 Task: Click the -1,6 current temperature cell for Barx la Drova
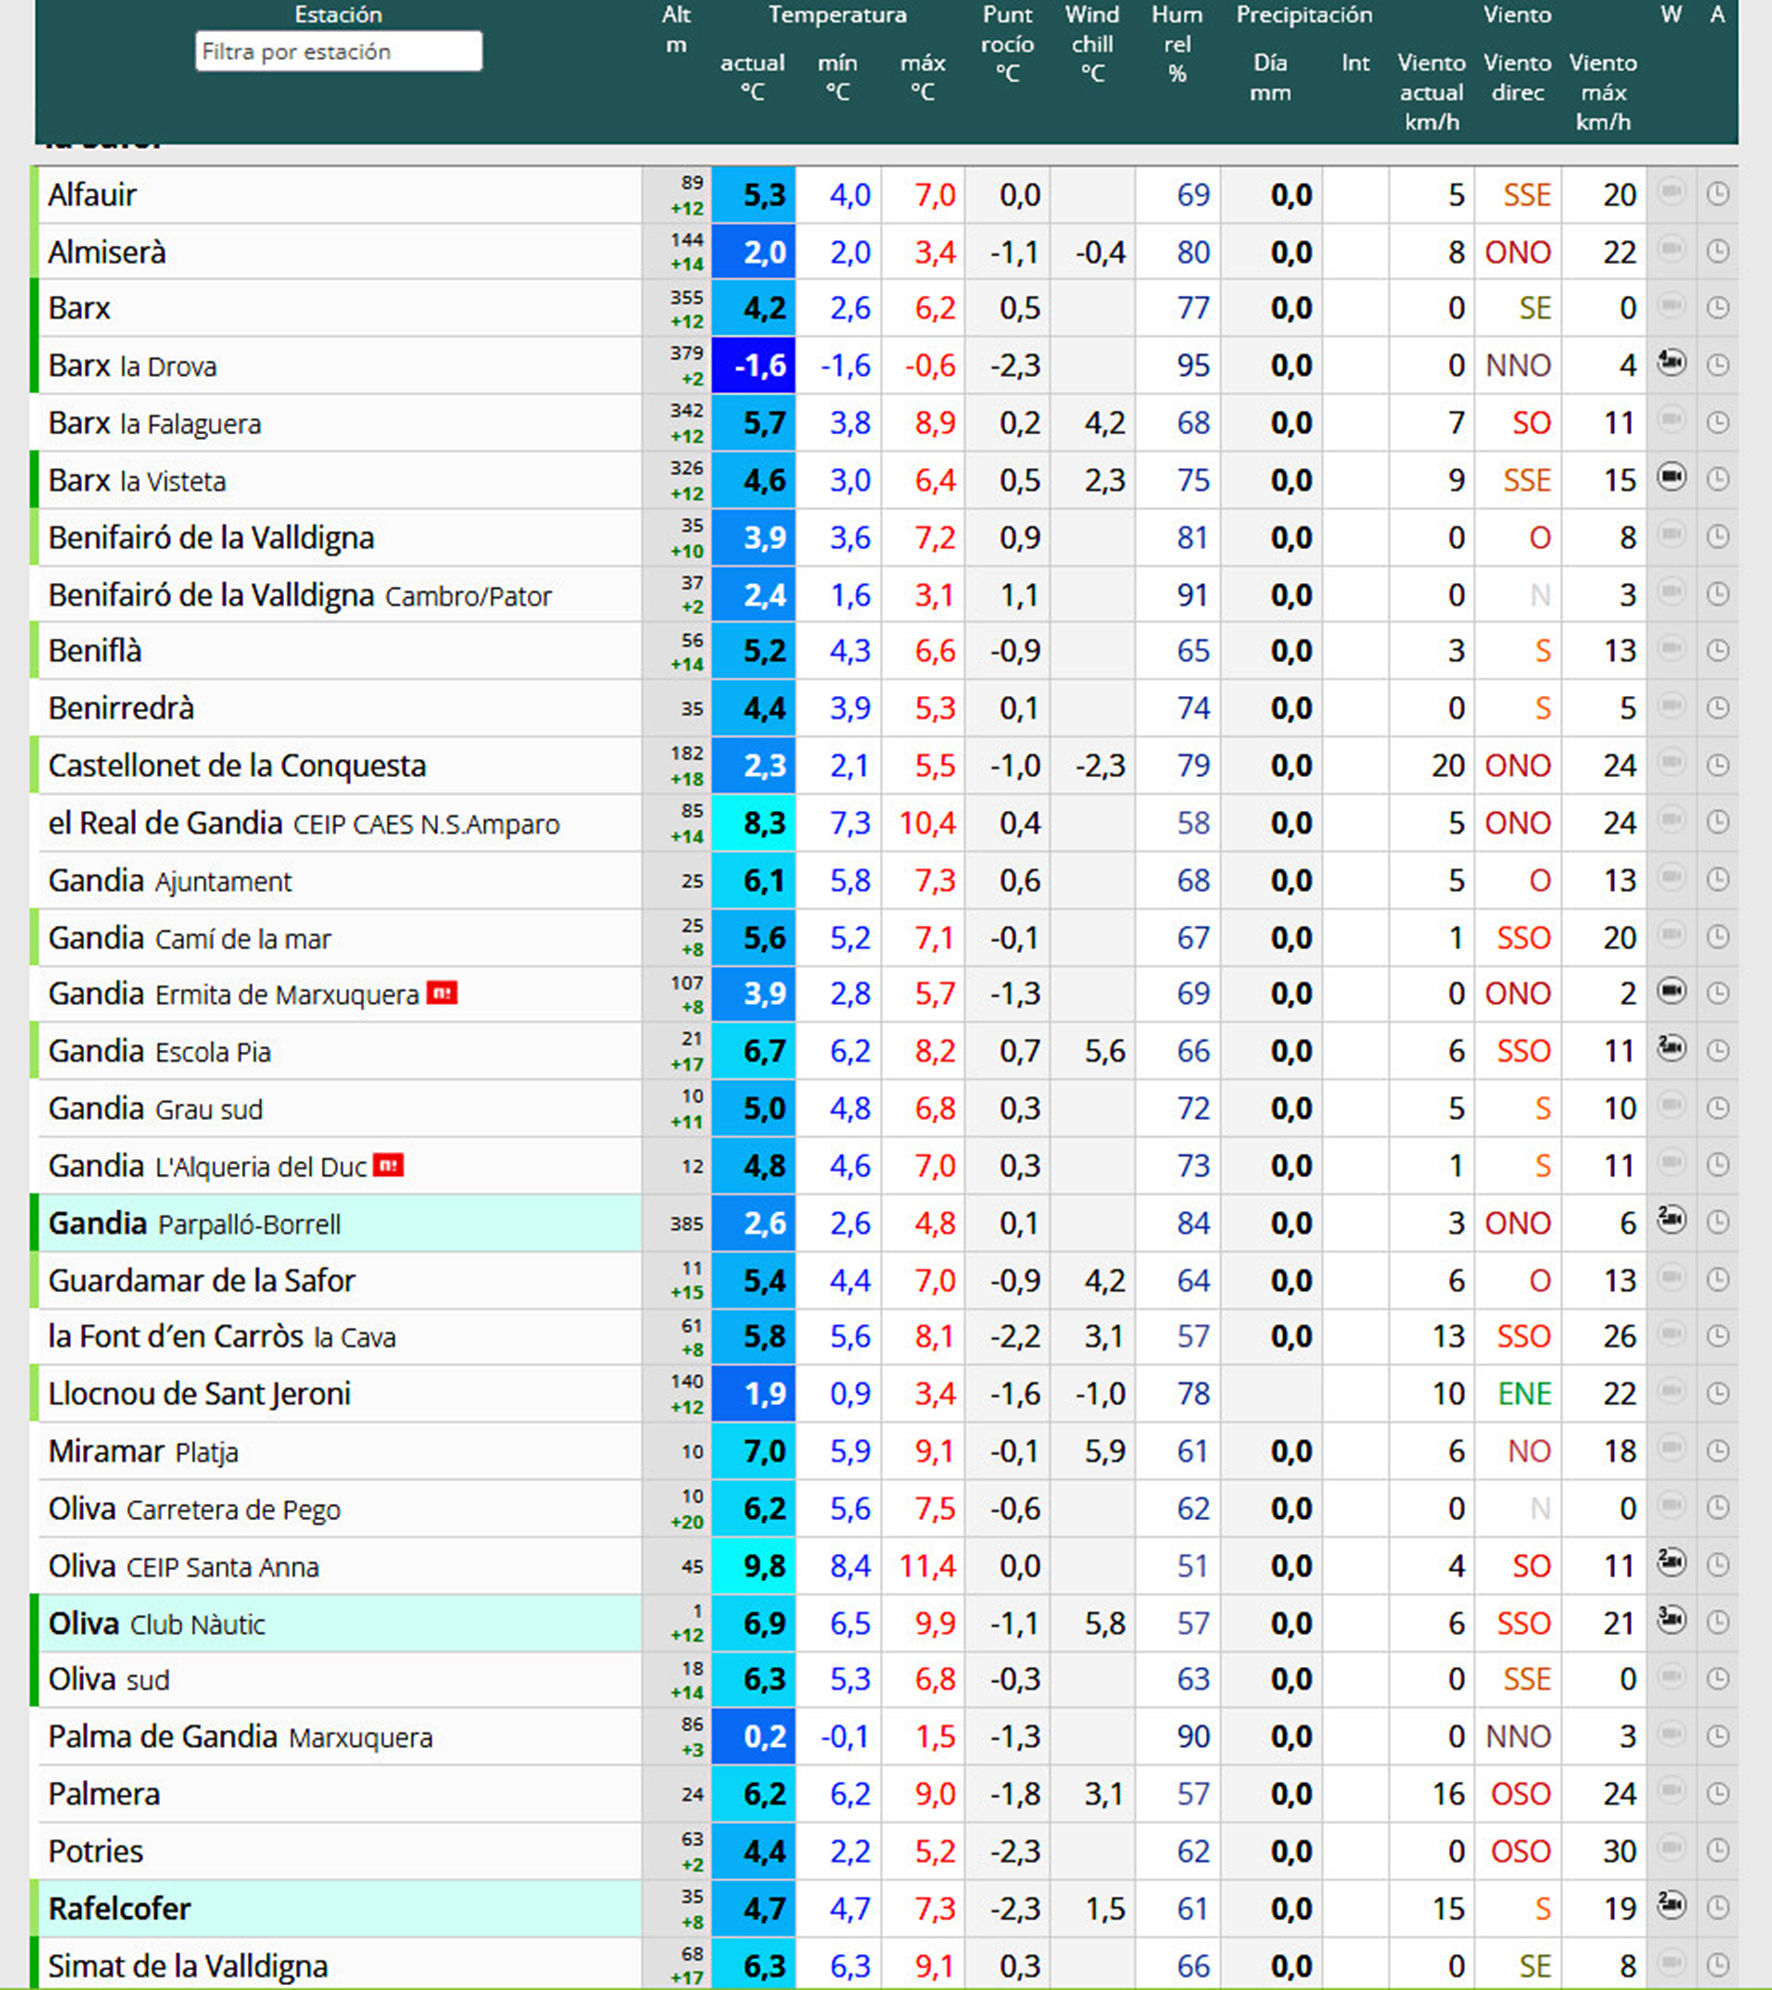(x=754, y=365)
